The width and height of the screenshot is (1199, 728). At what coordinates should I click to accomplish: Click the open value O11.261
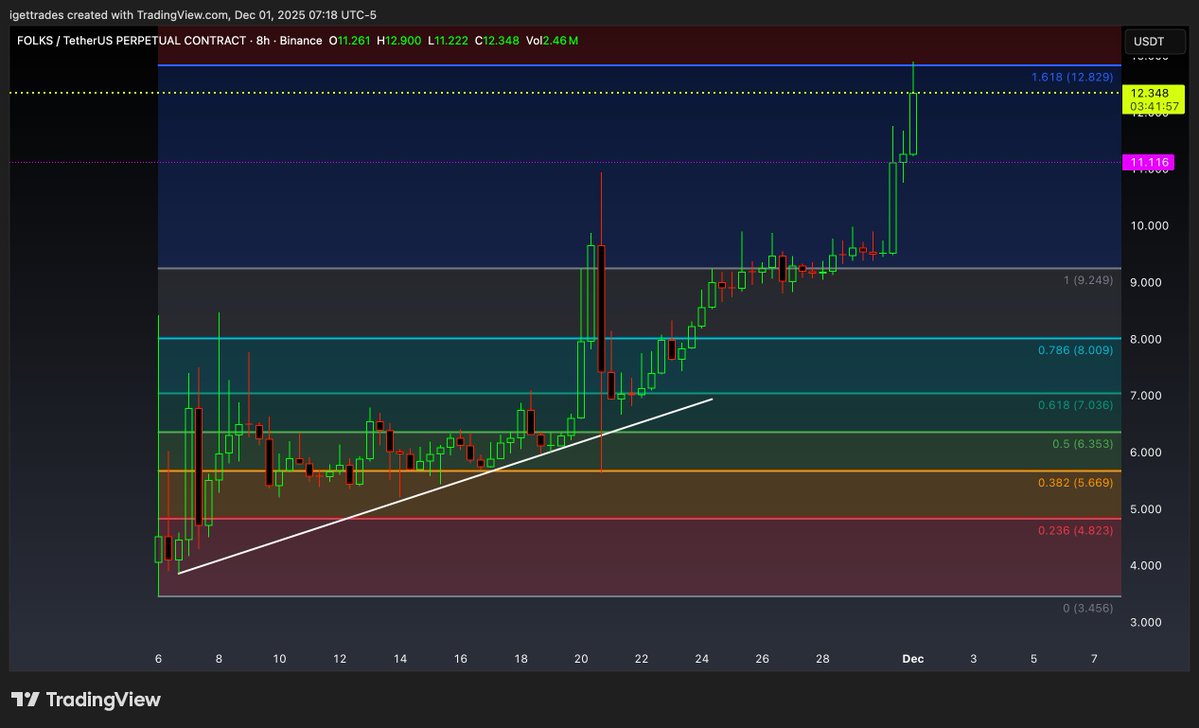point(349,41)
